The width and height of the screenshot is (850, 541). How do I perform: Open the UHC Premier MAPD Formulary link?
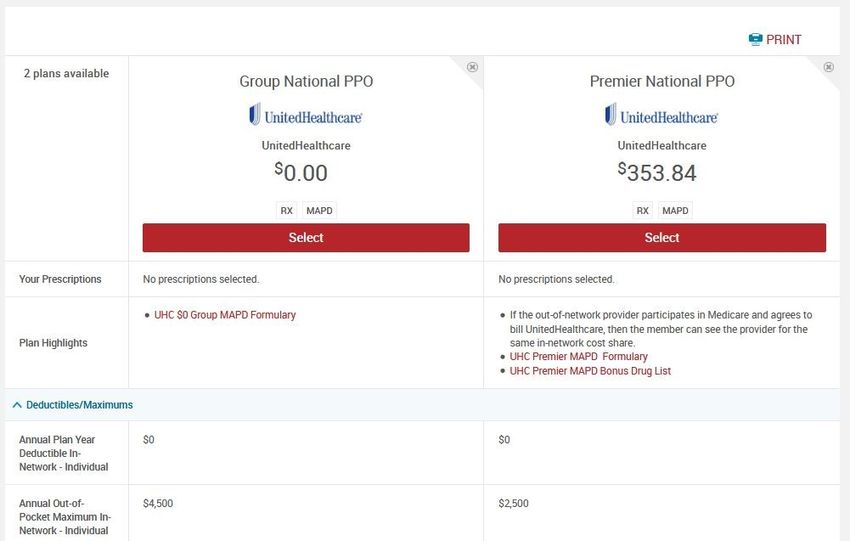[578, 357]
